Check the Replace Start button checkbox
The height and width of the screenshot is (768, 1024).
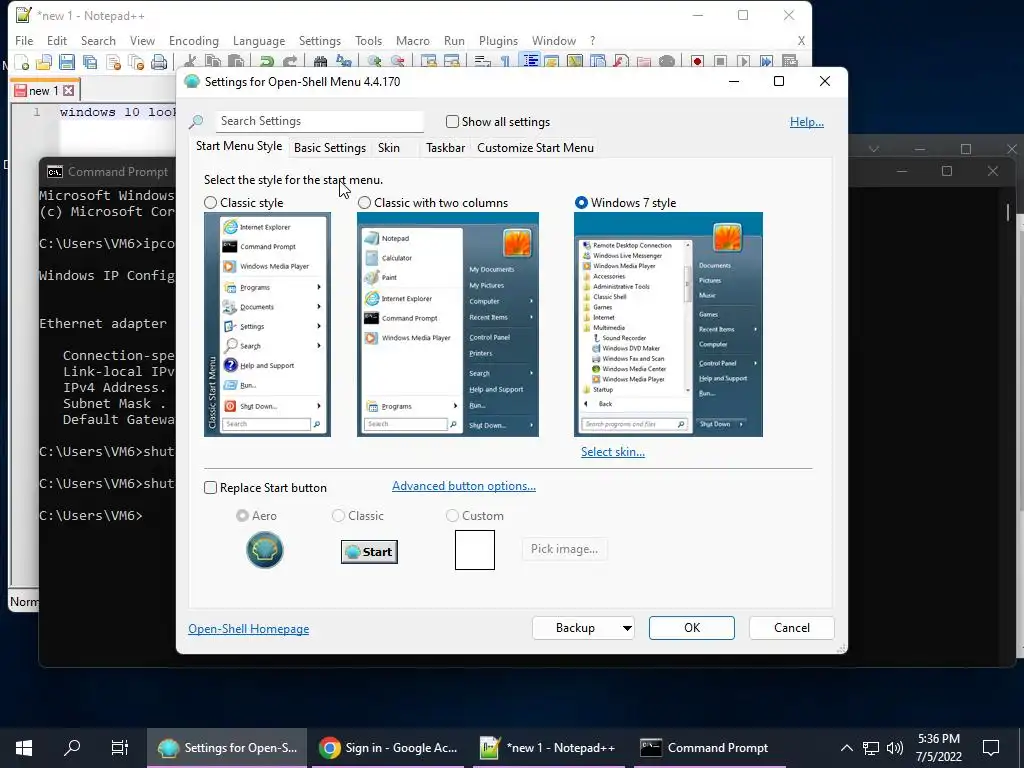tap(210, 488)
